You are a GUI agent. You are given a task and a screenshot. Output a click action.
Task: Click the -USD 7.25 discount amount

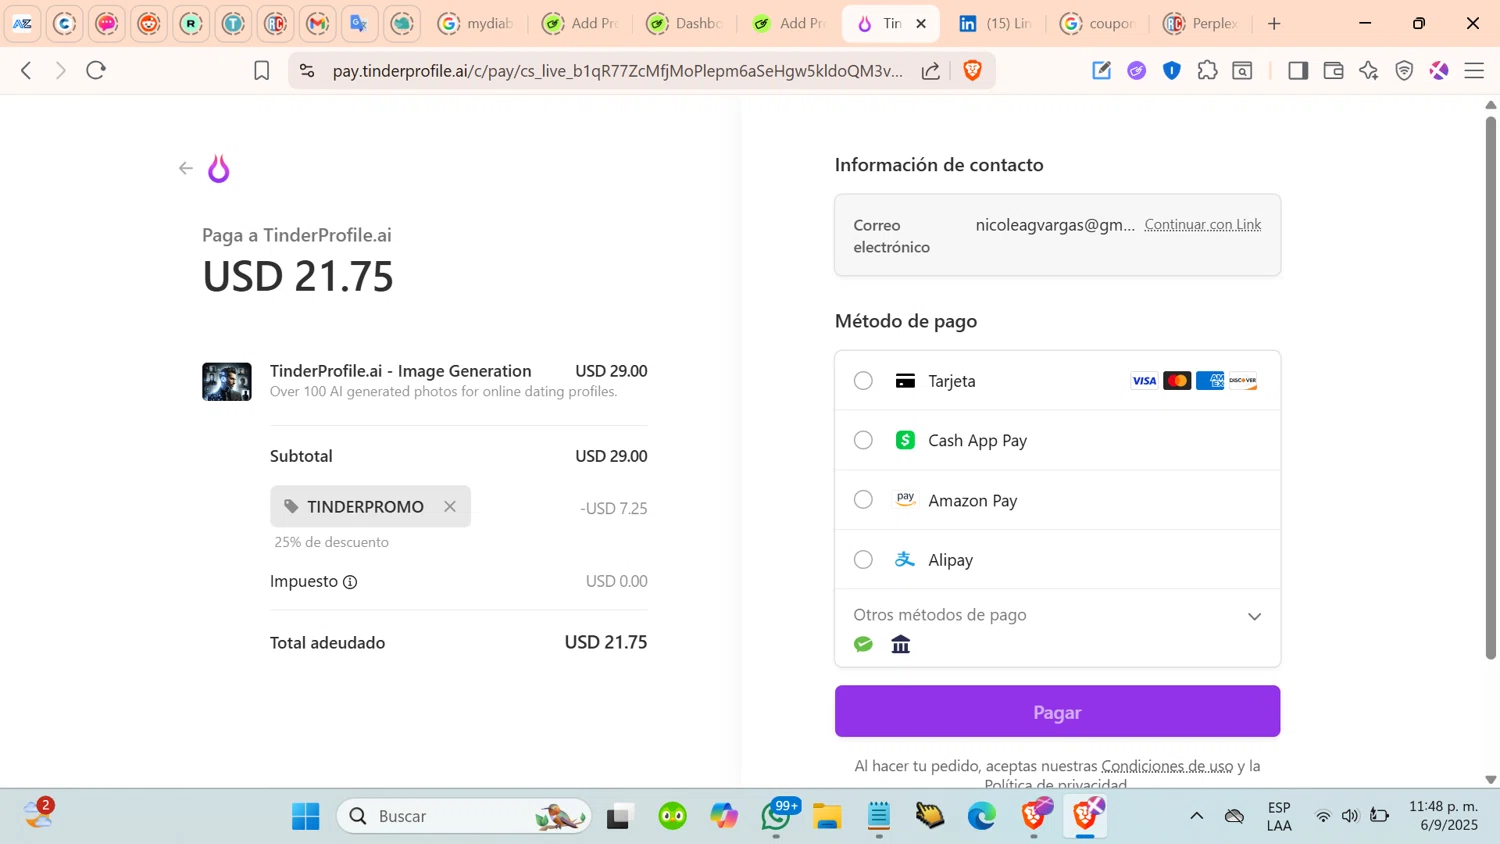point(613,508)
